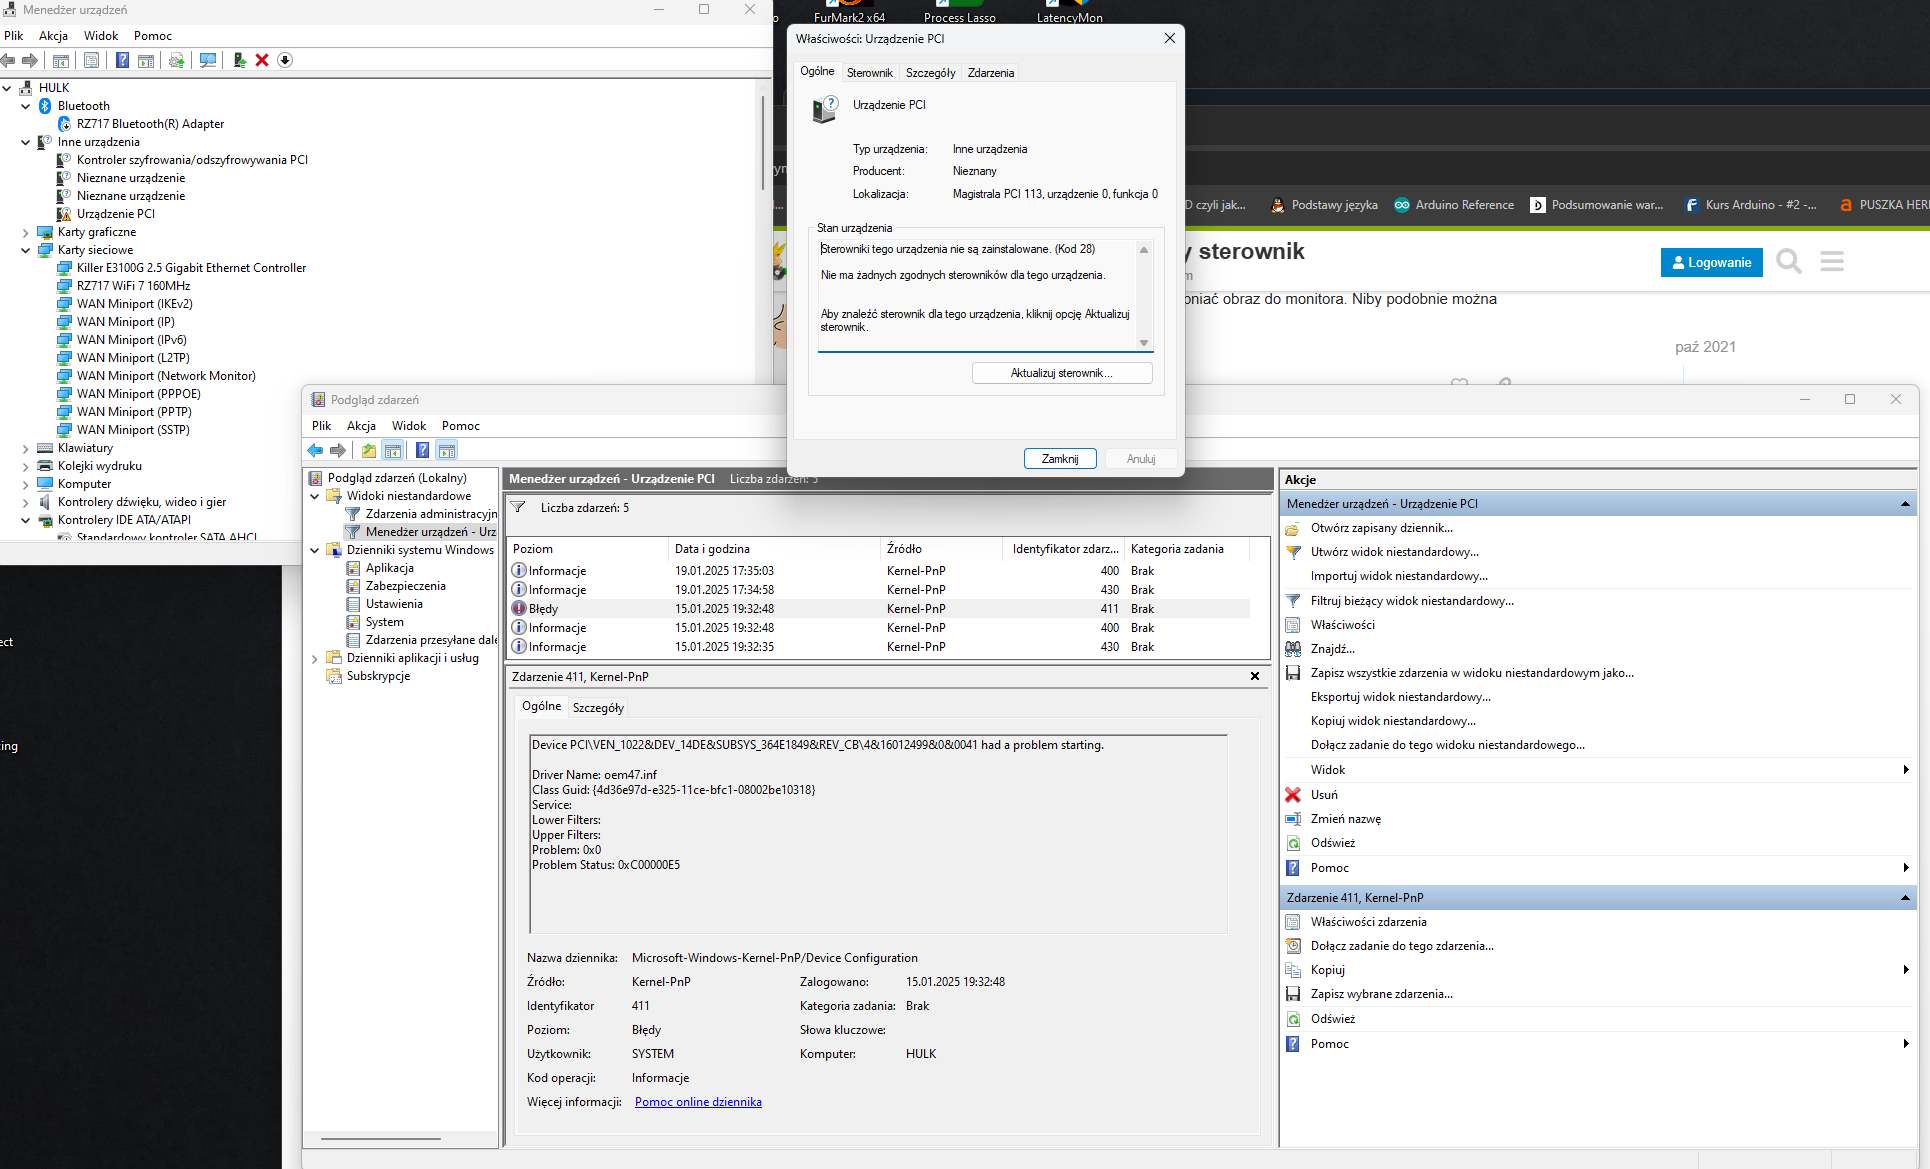Click the filter funnel icon above event list
The image size is (1930, 1169).
tap(519, 507)
